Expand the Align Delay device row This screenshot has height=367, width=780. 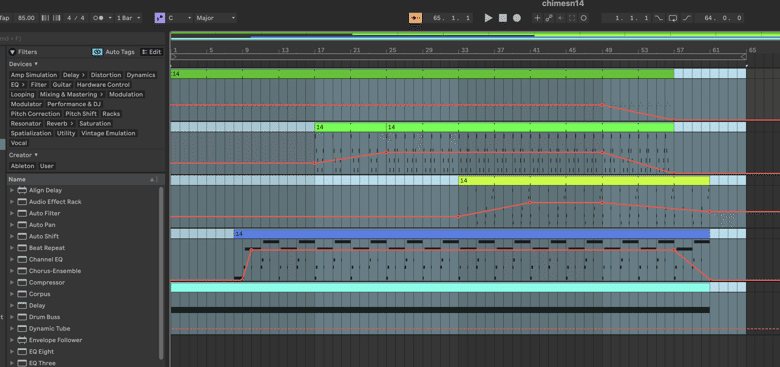pos(12,190)
